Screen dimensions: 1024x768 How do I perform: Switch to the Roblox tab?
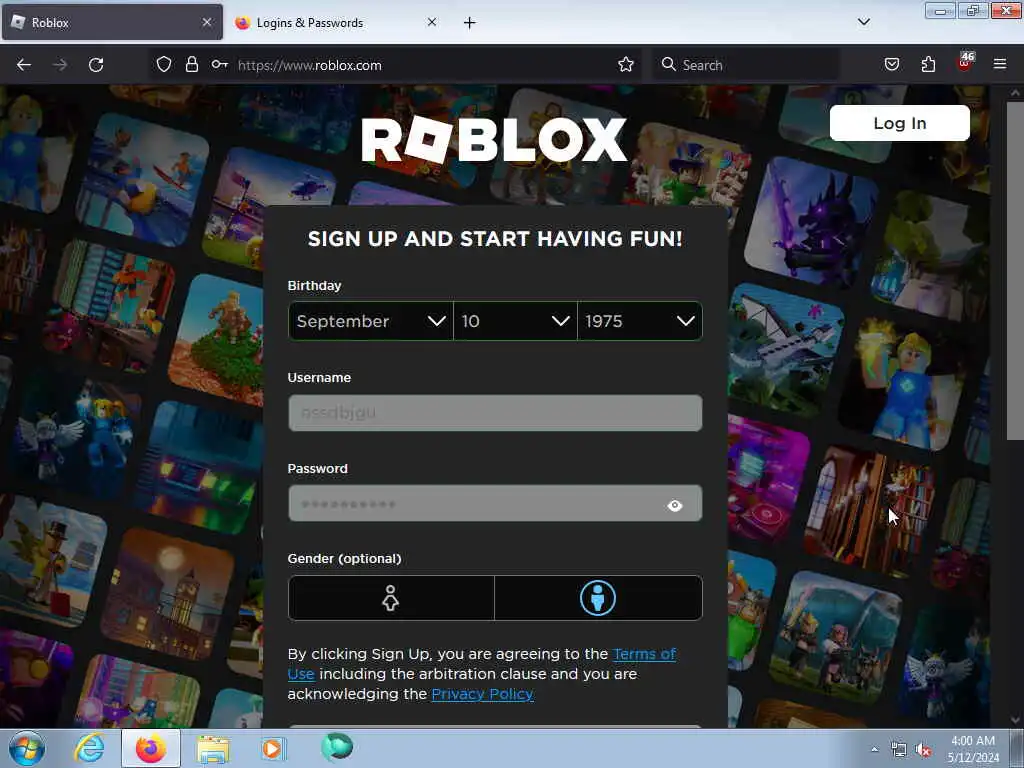tap(112, 22)
